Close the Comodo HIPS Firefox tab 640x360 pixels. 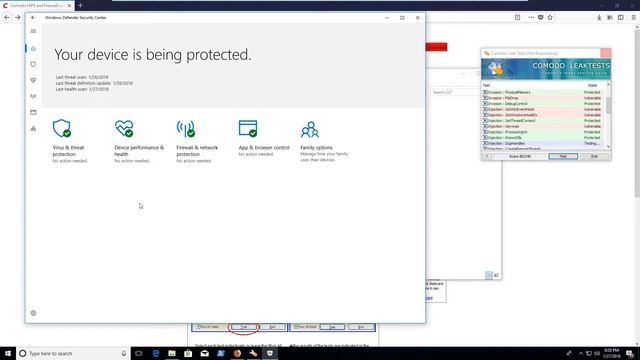(69, 6)
